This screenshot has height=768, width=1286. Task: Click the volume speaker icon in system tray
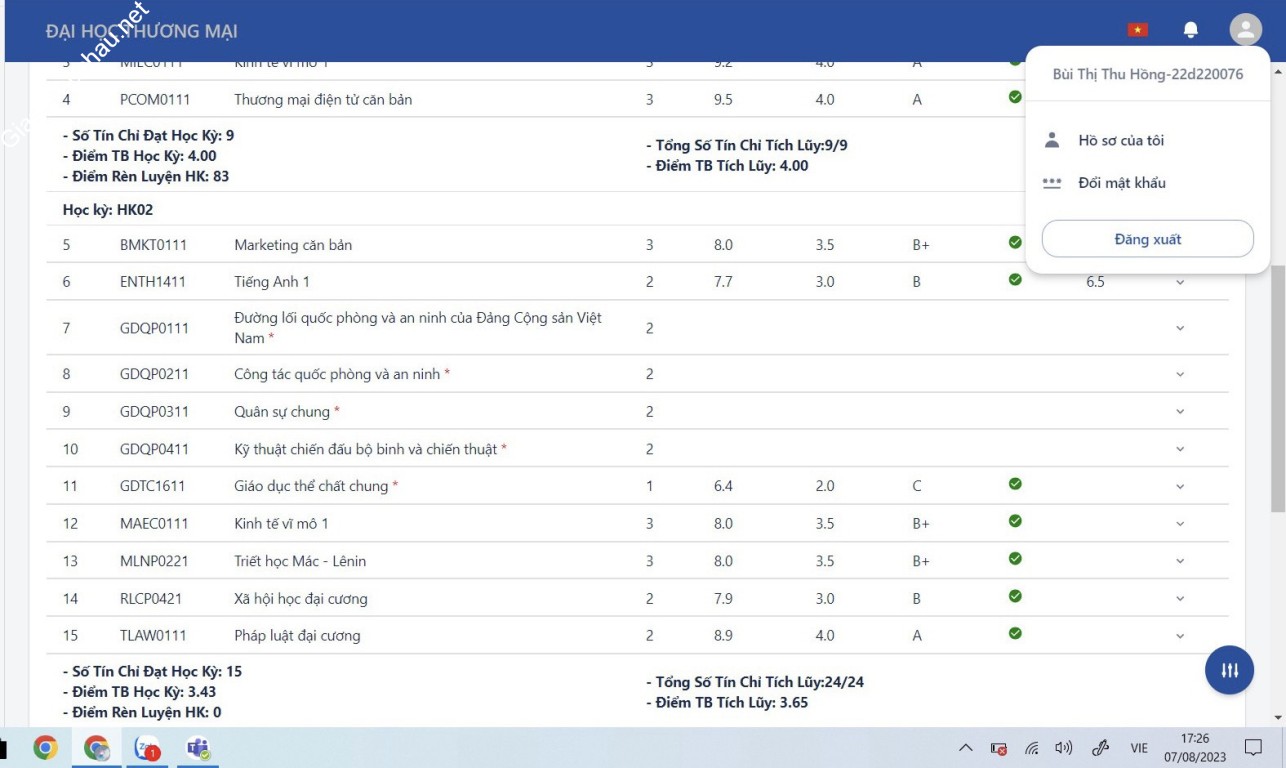pos(1063,748)
